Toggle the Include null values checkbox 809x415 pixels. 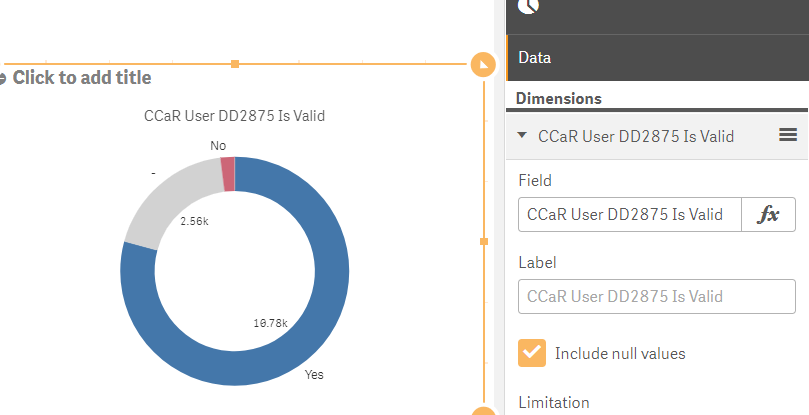point(532,353)
